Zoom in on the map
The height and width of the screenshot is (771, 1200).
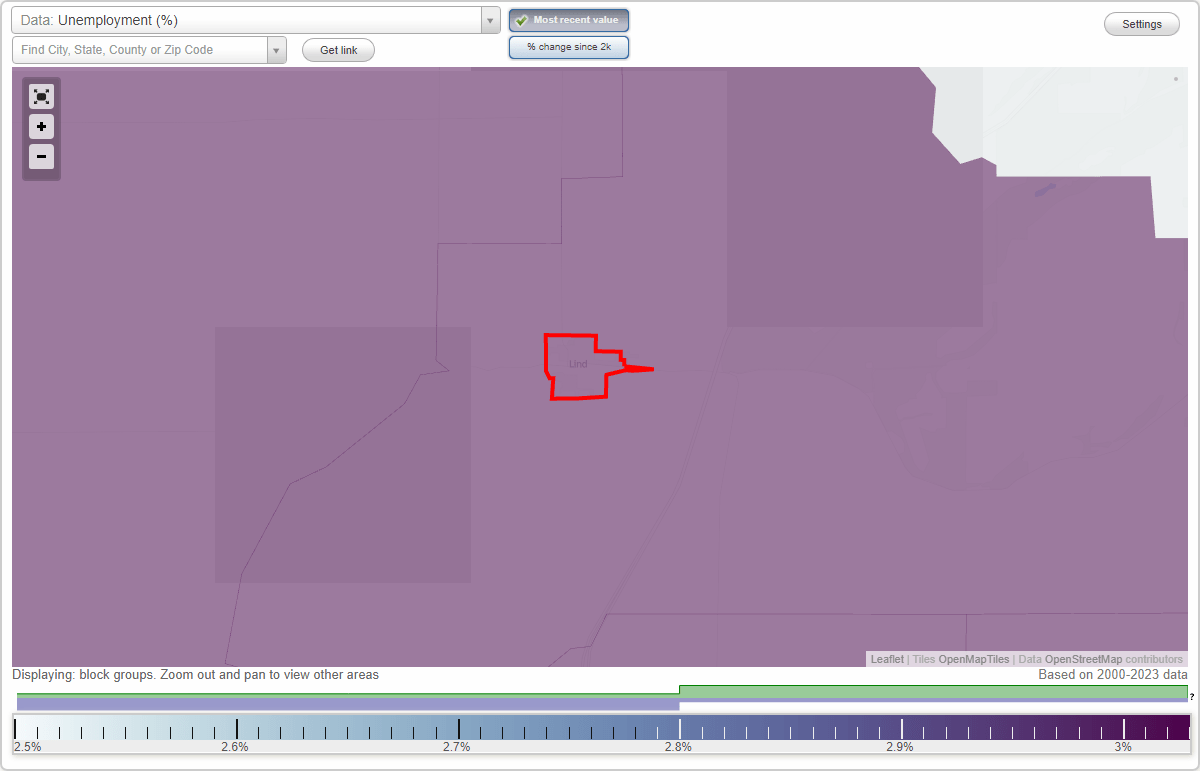[x=41, y=126]
